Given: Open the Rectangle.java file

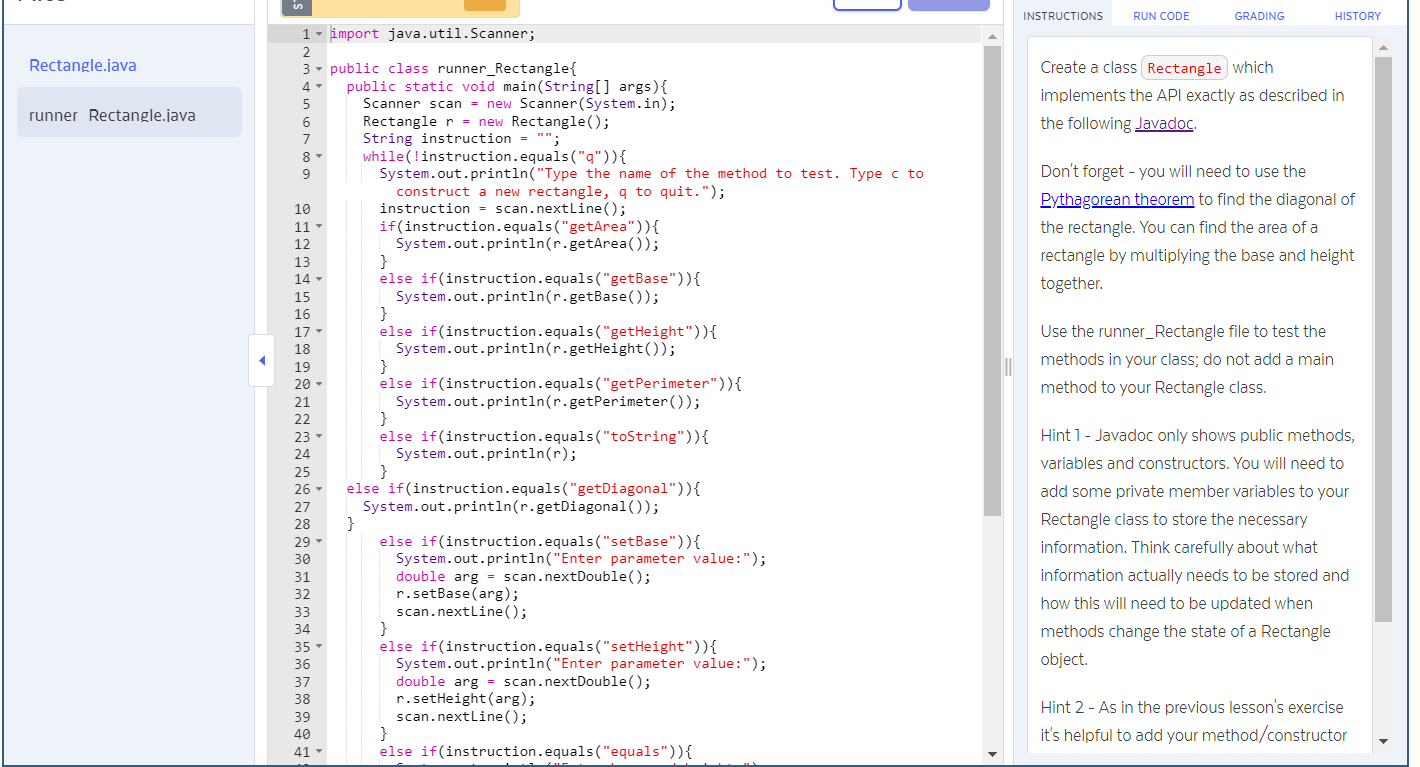Looking at the screenshot, I should (82, 65).
